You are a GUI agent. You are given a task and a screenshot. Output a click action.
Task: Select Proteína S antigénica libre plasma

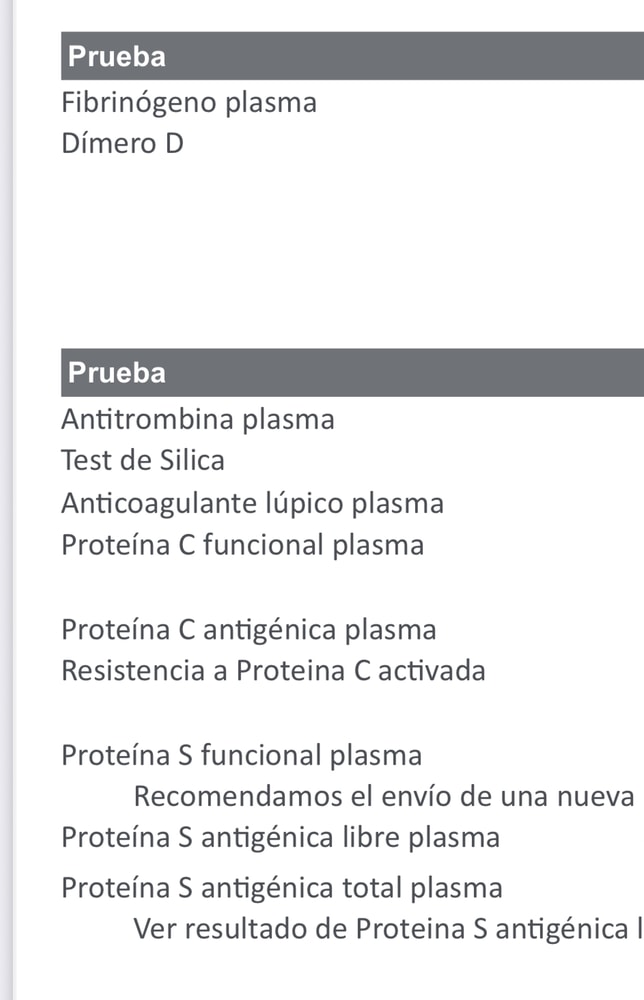(280, 838)
